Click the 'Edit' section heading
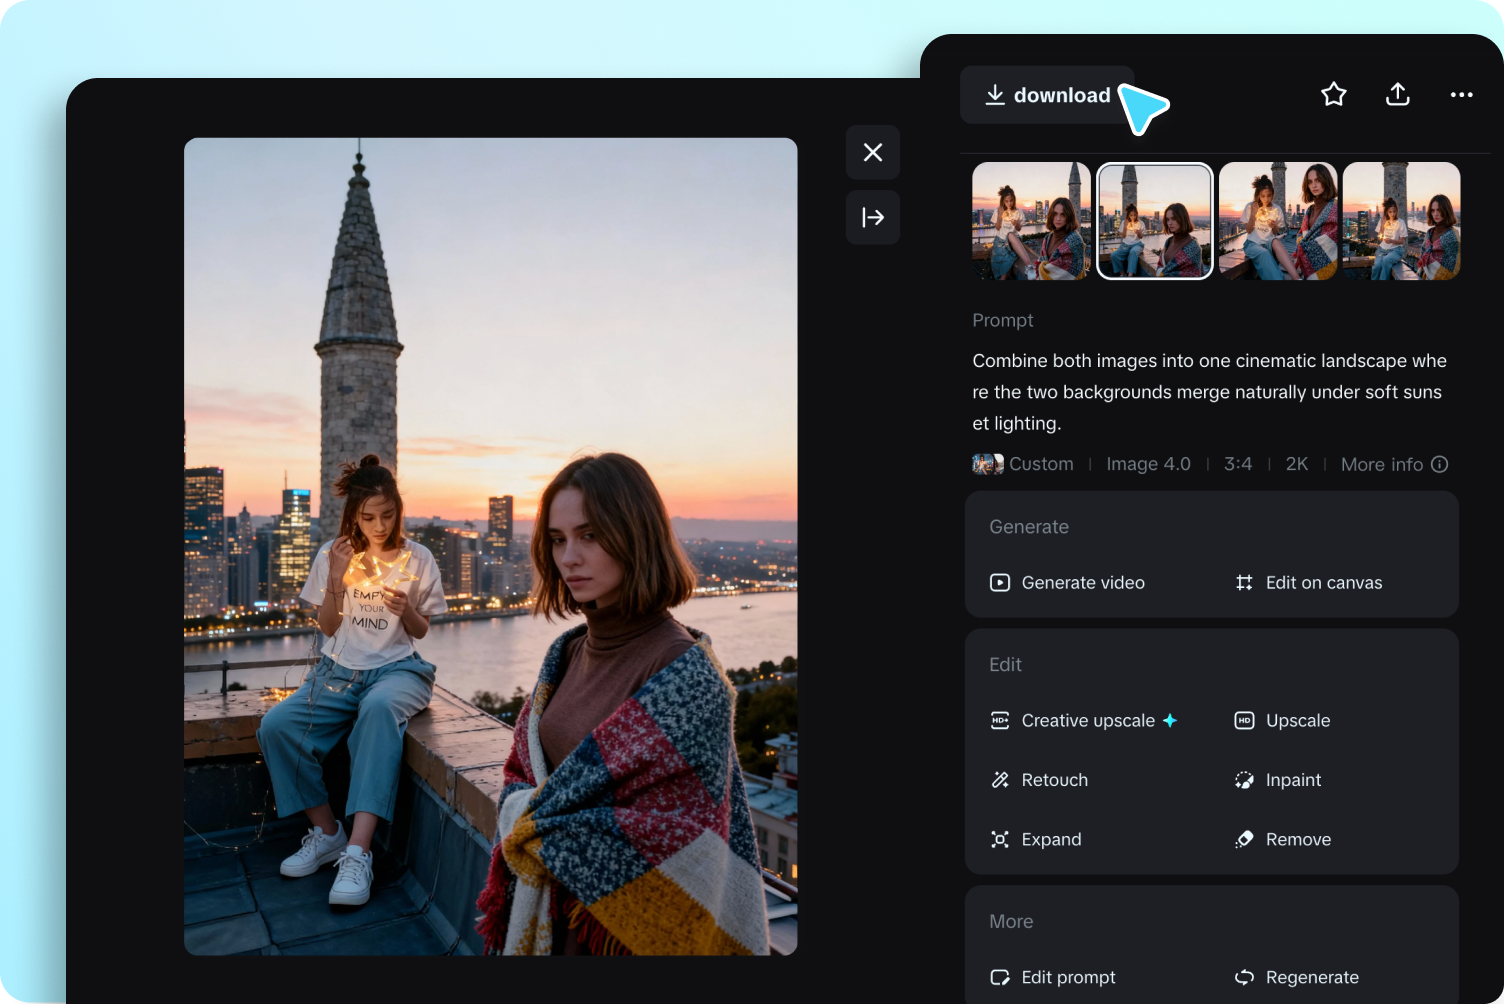1504x1004 pixels. coord(1005,665)
